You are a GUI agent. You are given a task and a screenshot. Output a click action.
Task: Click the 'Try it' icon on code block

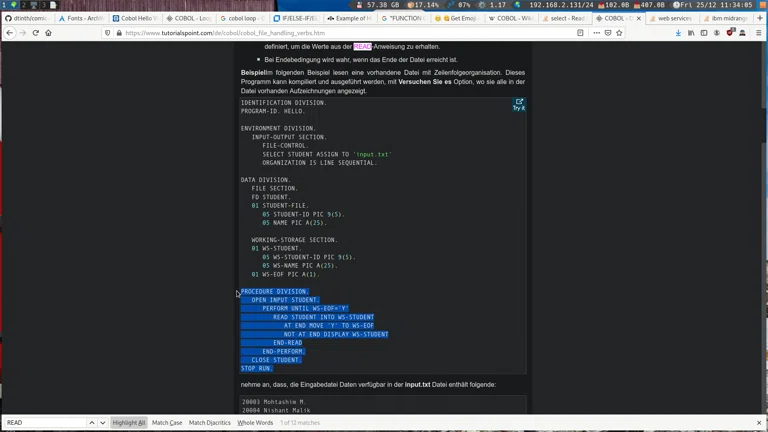tap(519, 104)
